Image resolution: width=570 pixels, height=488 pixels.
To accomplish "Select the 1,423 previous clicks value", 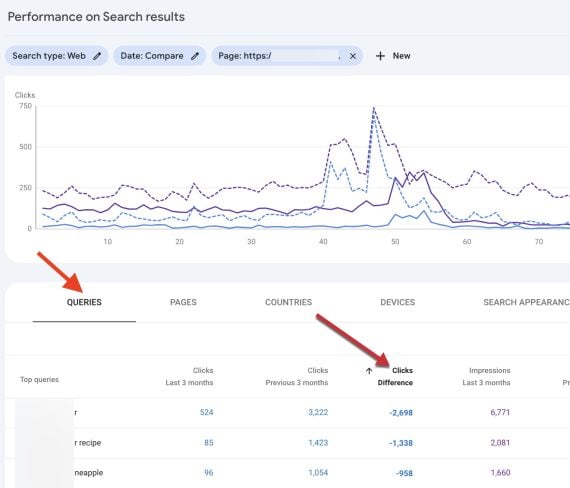I will pos(318,443).
